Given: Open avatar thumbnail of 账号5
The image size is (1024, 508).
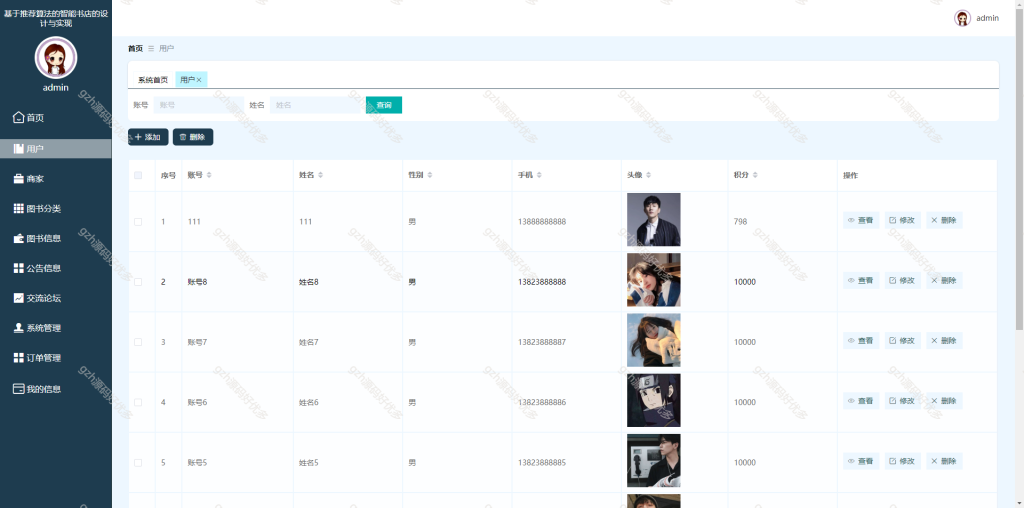Looking at the screenshot, I should pyautogui.click(x=654, y=460).
